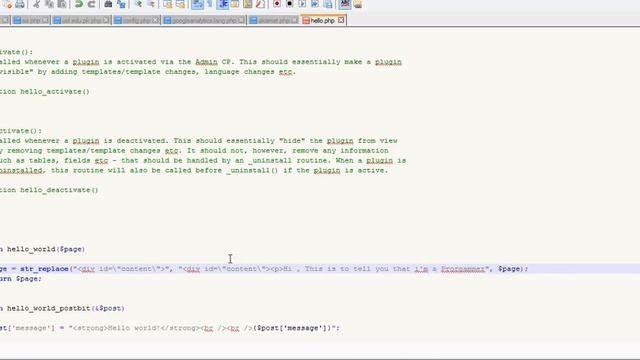This screenshot has height=360, width=640.
Task: Click the Cut scissors icon
Action: pyautogui.click(x=37, y=4)
